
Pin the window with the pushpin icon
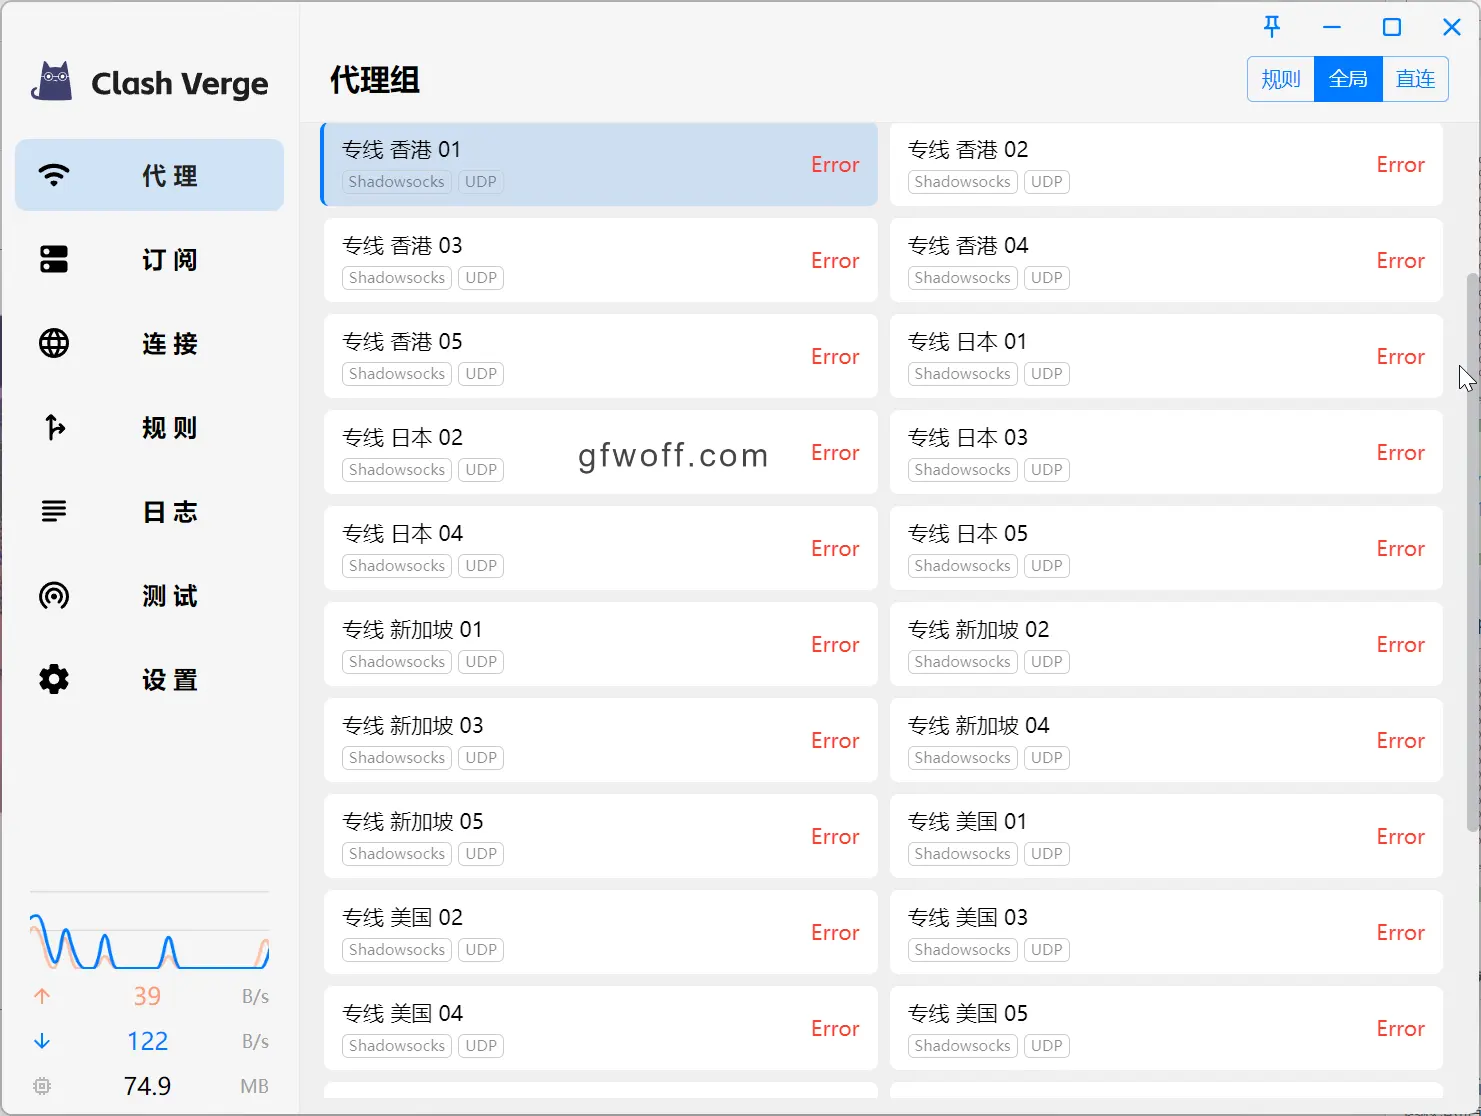pos(1272,27)
